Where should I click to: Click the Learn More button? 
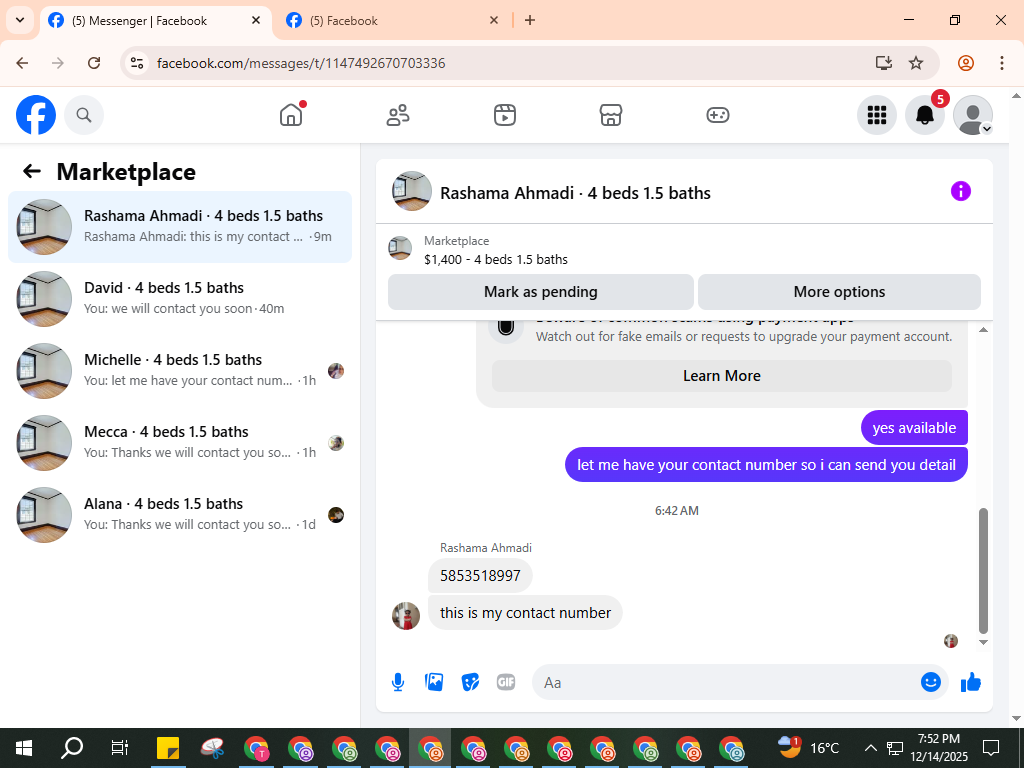722,376
